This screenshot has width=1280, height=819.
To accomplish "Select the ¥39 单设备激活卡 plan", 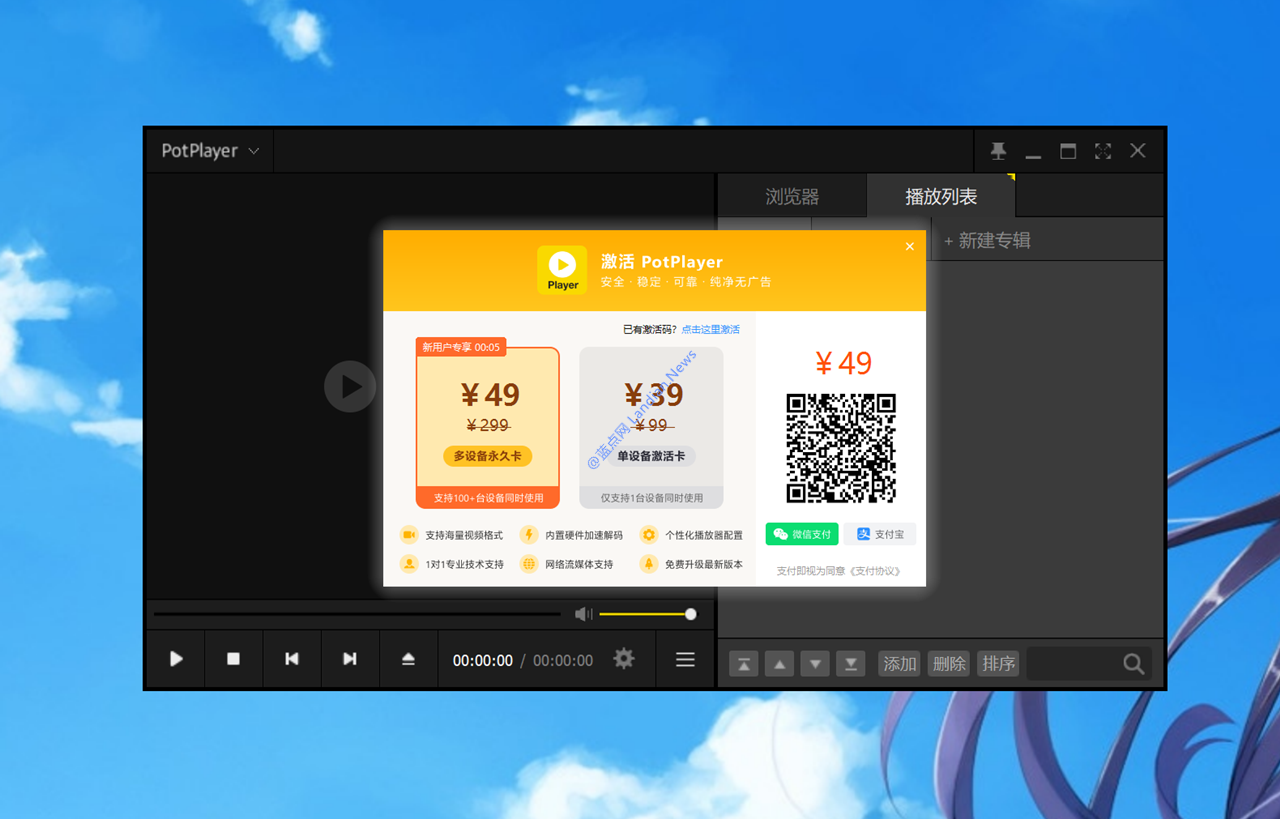I will coord(651,427).
